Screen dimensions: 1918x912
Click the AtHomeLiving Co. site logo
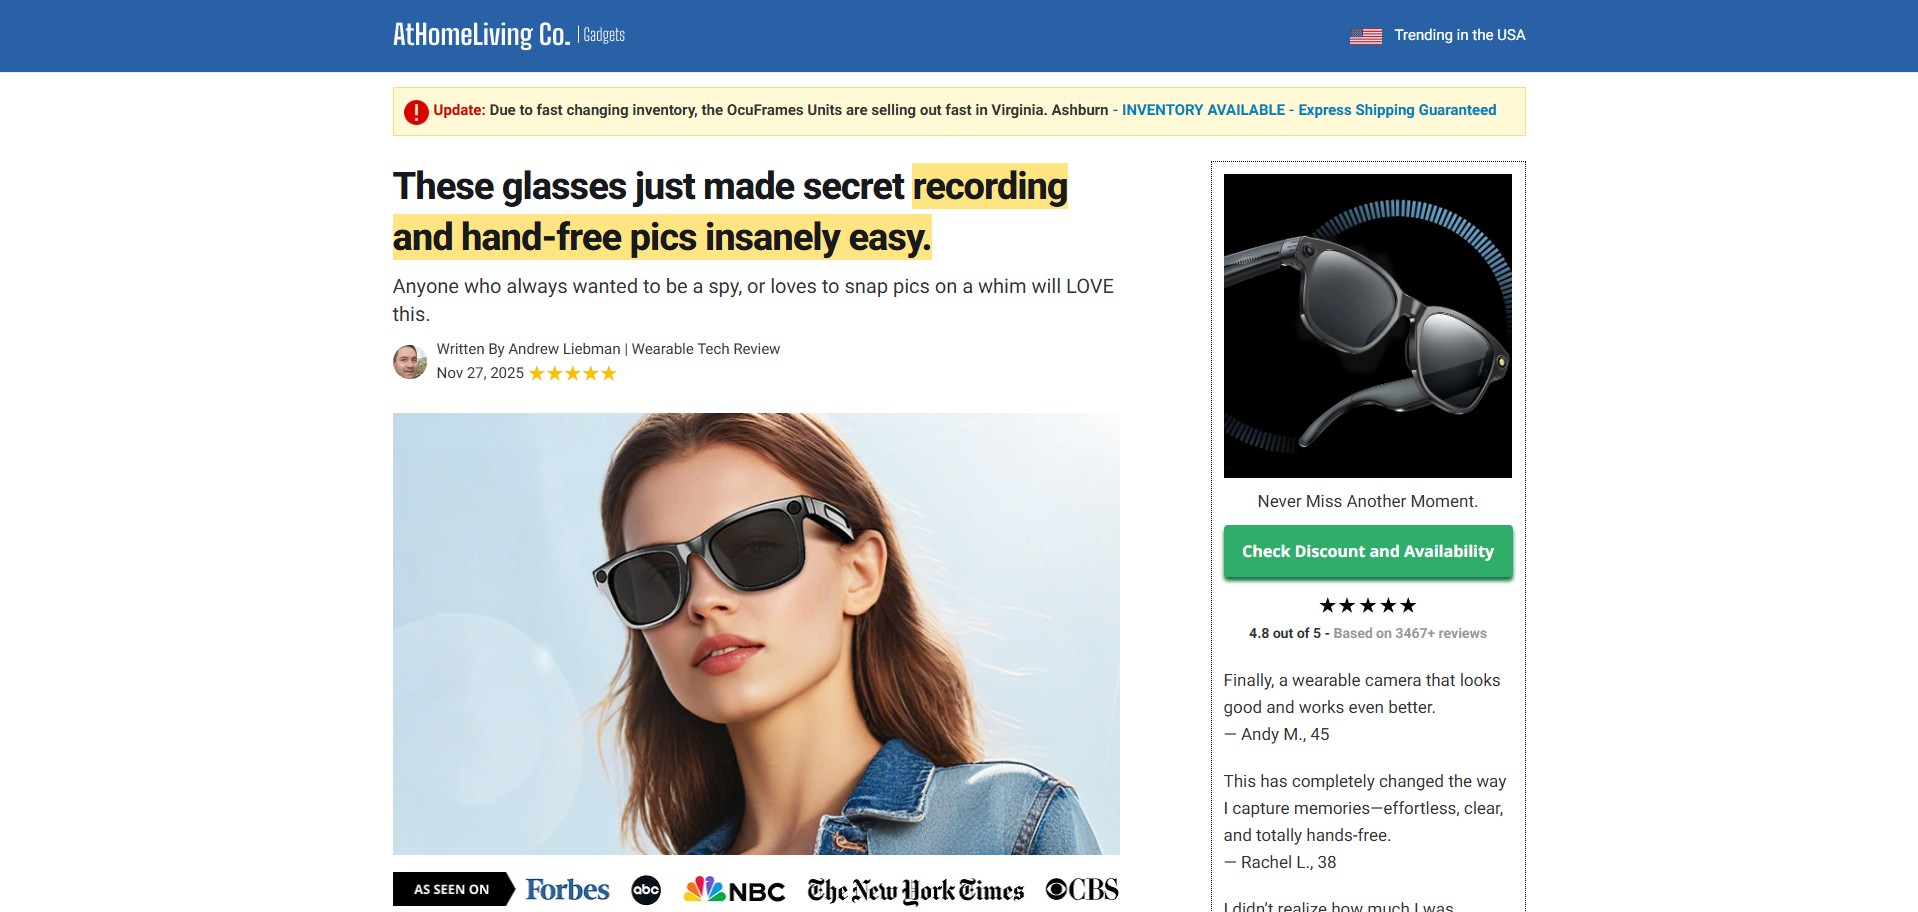click(481, 35)
